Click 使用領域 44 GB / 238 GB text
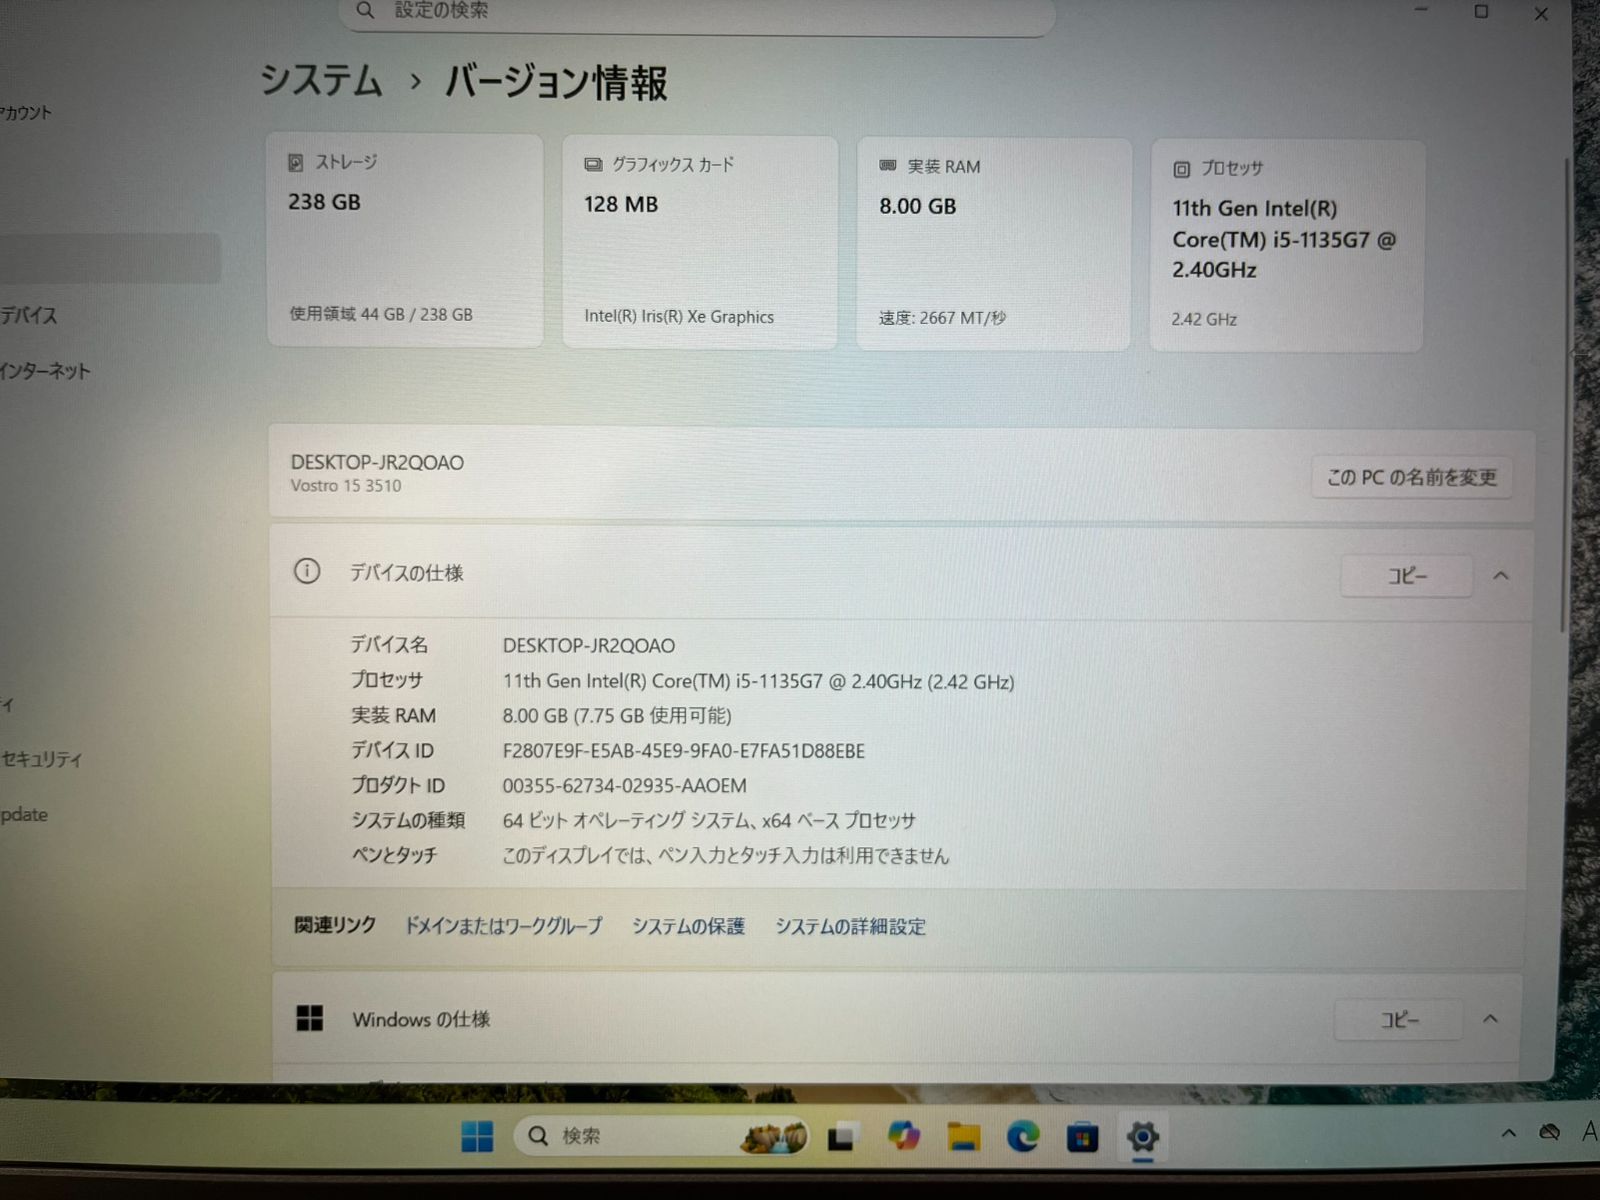1600x1200 pixels. [381, 314]
